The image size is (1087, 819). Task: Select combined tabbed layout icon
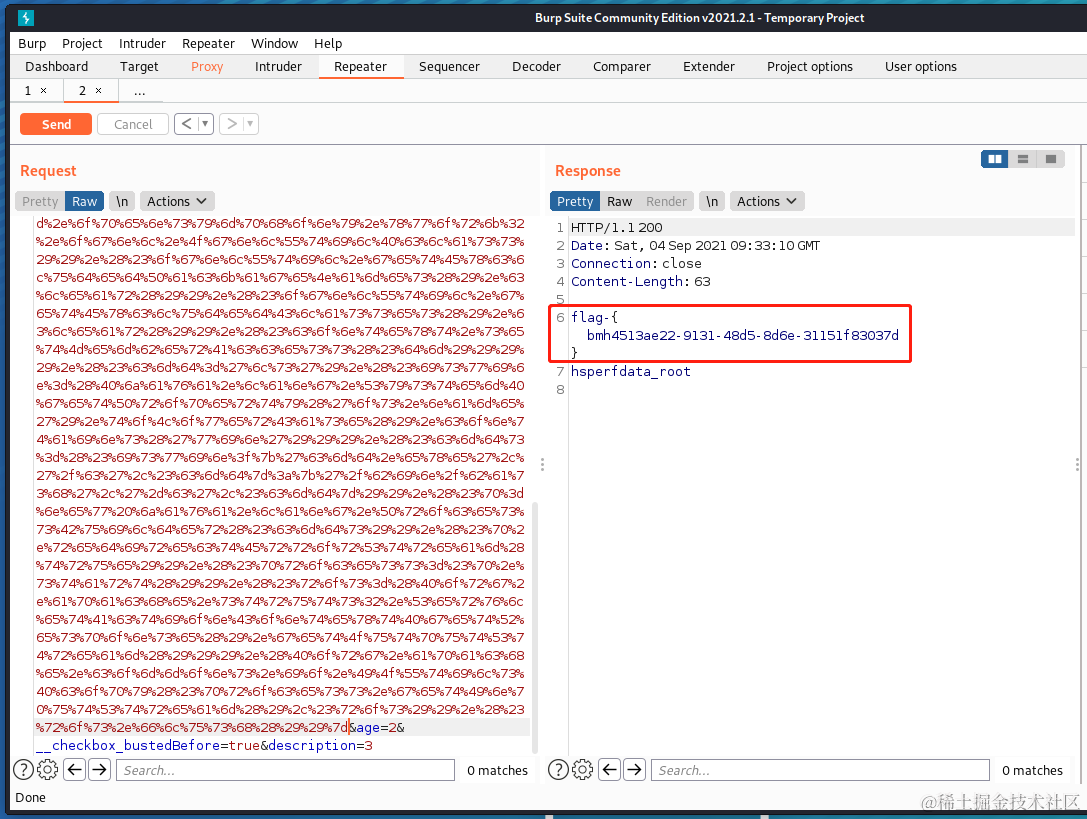coord(1050,159)
